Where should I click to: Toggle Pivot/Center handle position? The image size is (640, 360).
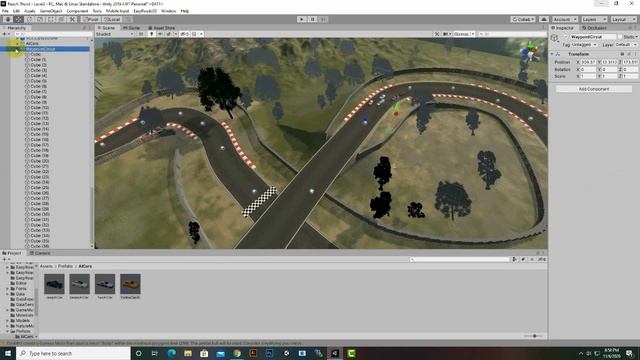tap(91, 19)
